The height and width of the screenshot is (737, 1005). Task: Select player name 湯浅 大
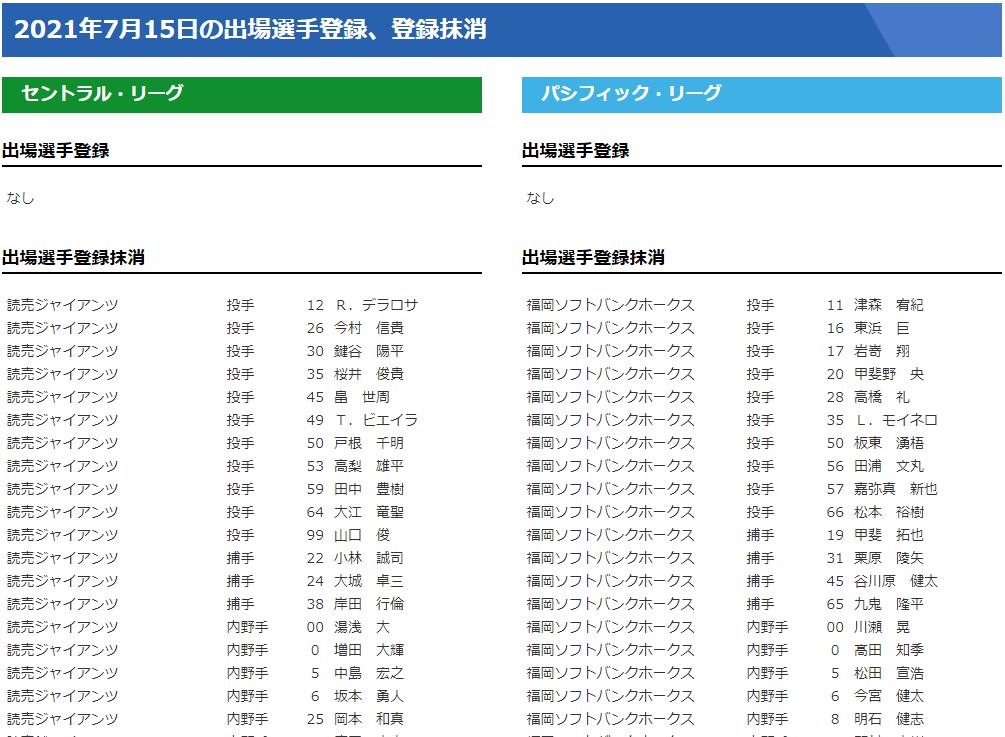[x=362, y=627]
